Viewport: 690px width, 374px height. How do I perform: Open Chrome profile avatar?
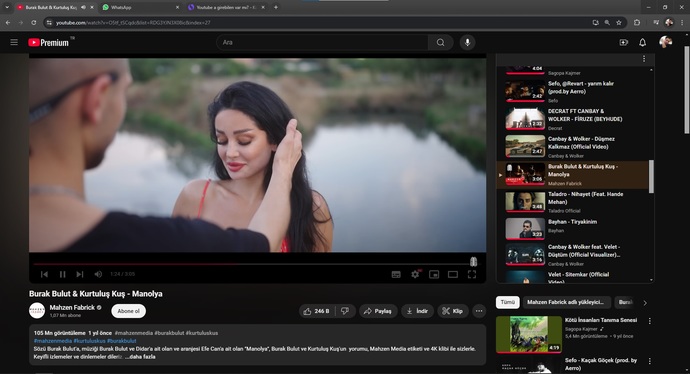(669, 22)
